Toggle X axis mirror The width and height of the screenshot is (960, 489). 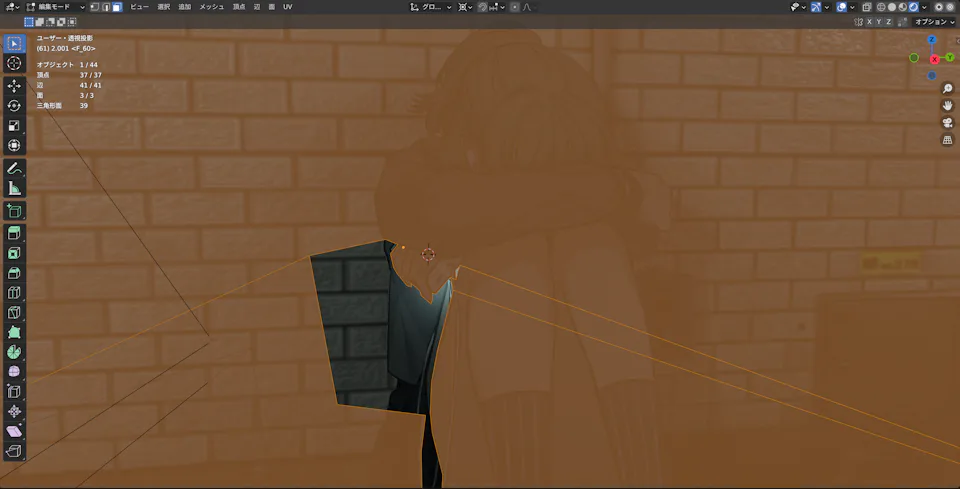(869, 21)
